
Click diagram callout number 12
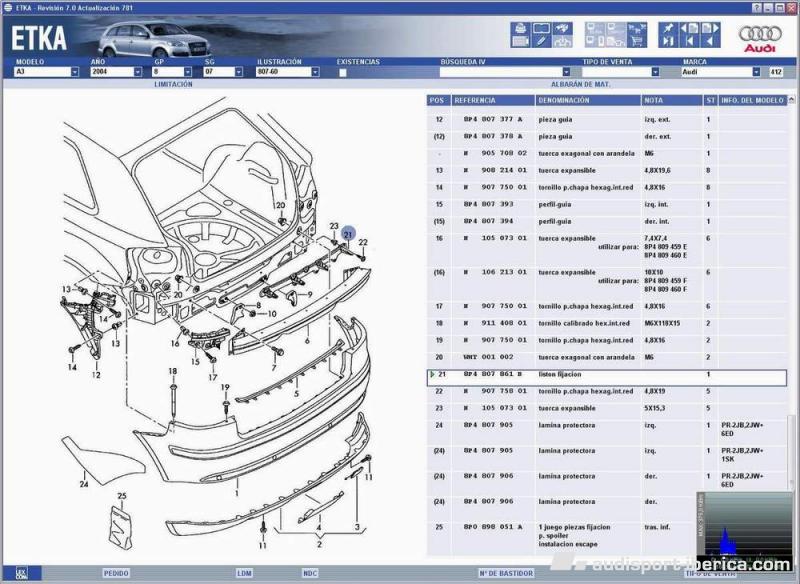click(x=96, y=375)
